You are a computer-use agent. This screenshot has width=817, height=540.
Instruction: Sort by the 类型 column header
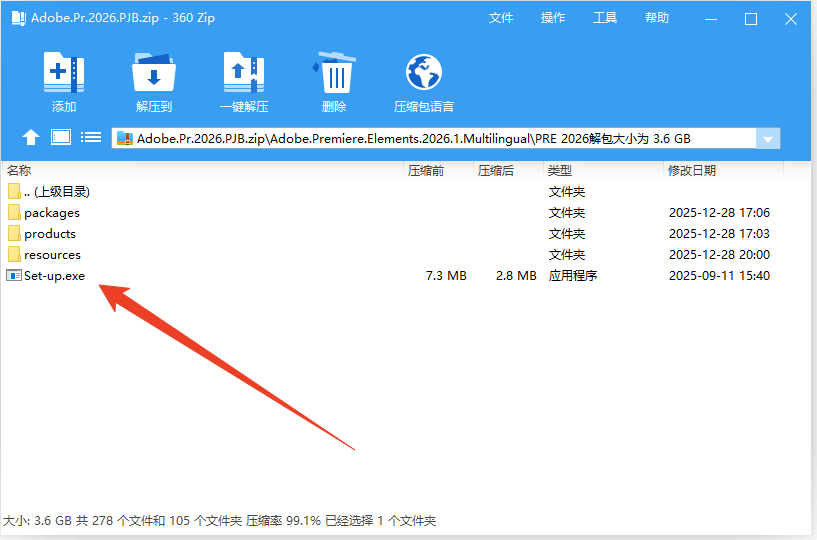click(x=560, y=170)
